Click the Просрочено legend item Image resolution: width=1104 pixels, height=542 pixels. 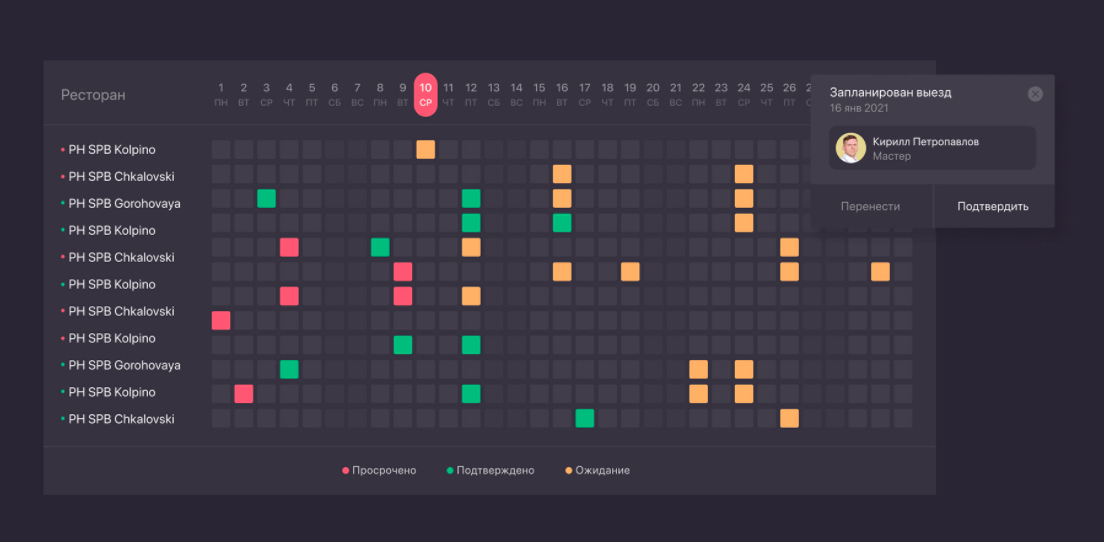(379, 470)
